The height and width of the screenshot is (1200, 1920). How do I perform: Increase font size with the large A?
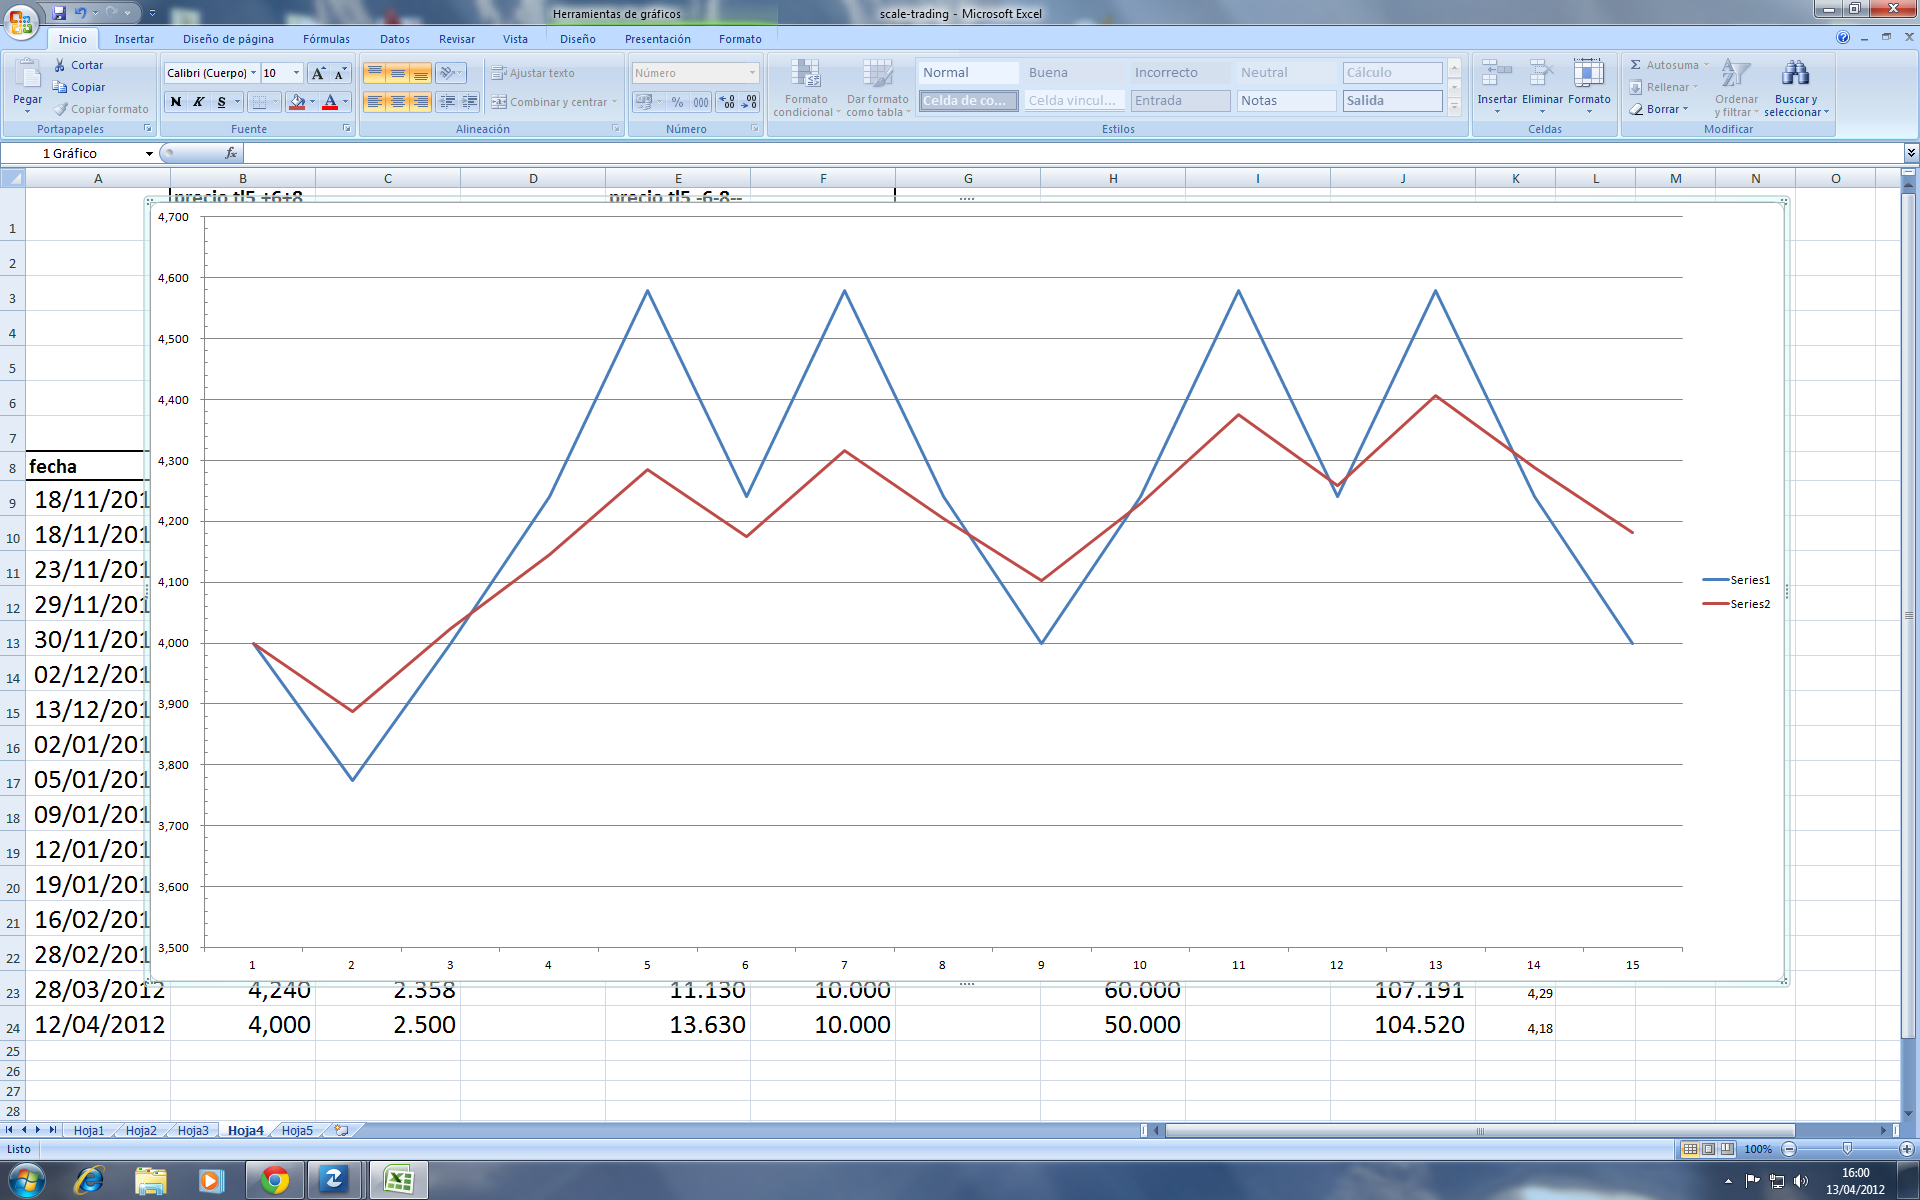tap(318, 73)
